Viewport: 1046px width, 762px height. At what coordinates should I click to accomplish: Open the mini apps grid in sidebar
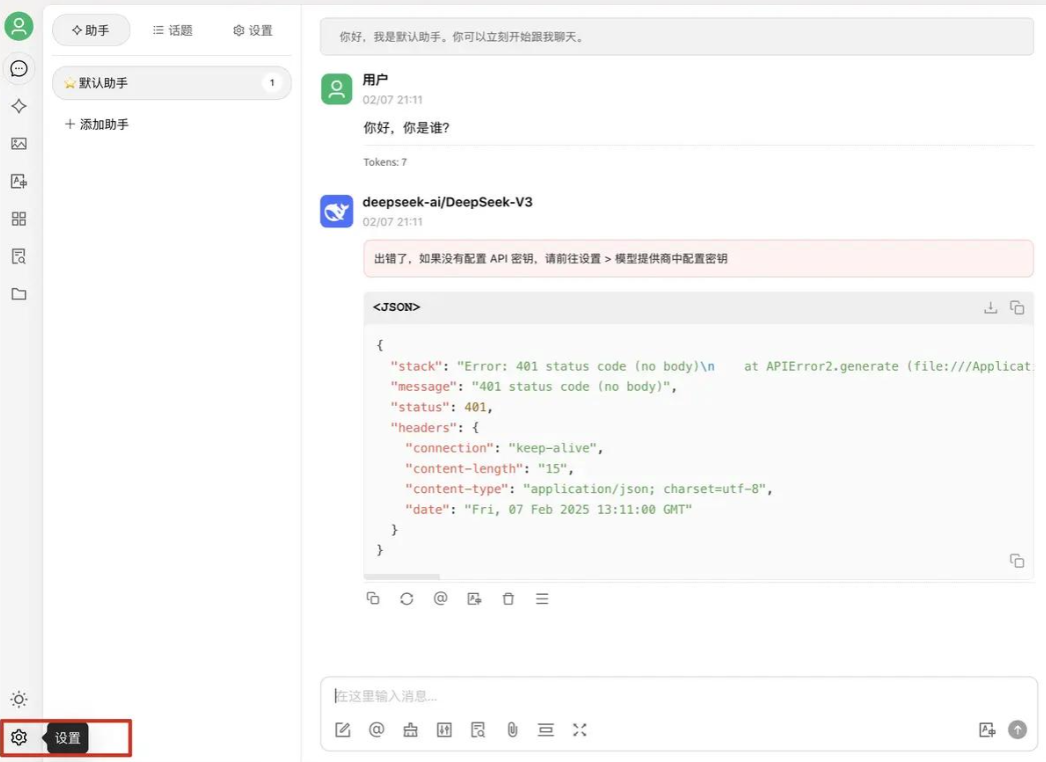[x=19, y=219]
